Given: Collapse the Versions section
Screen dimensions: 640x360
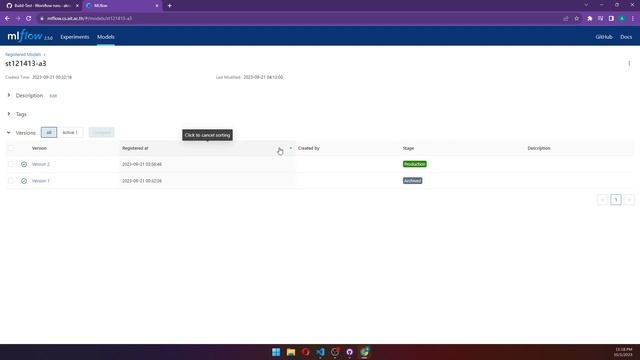Looking at the screenshot, I should [x=9, y=133].
